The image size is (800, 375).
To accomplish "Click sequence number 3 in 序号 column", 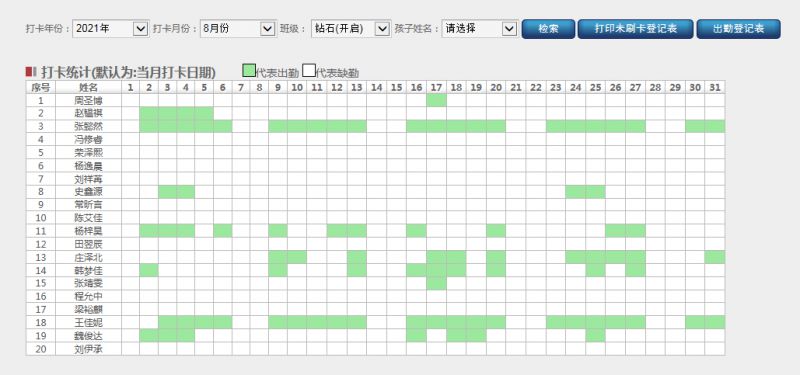I will point(41,127).
